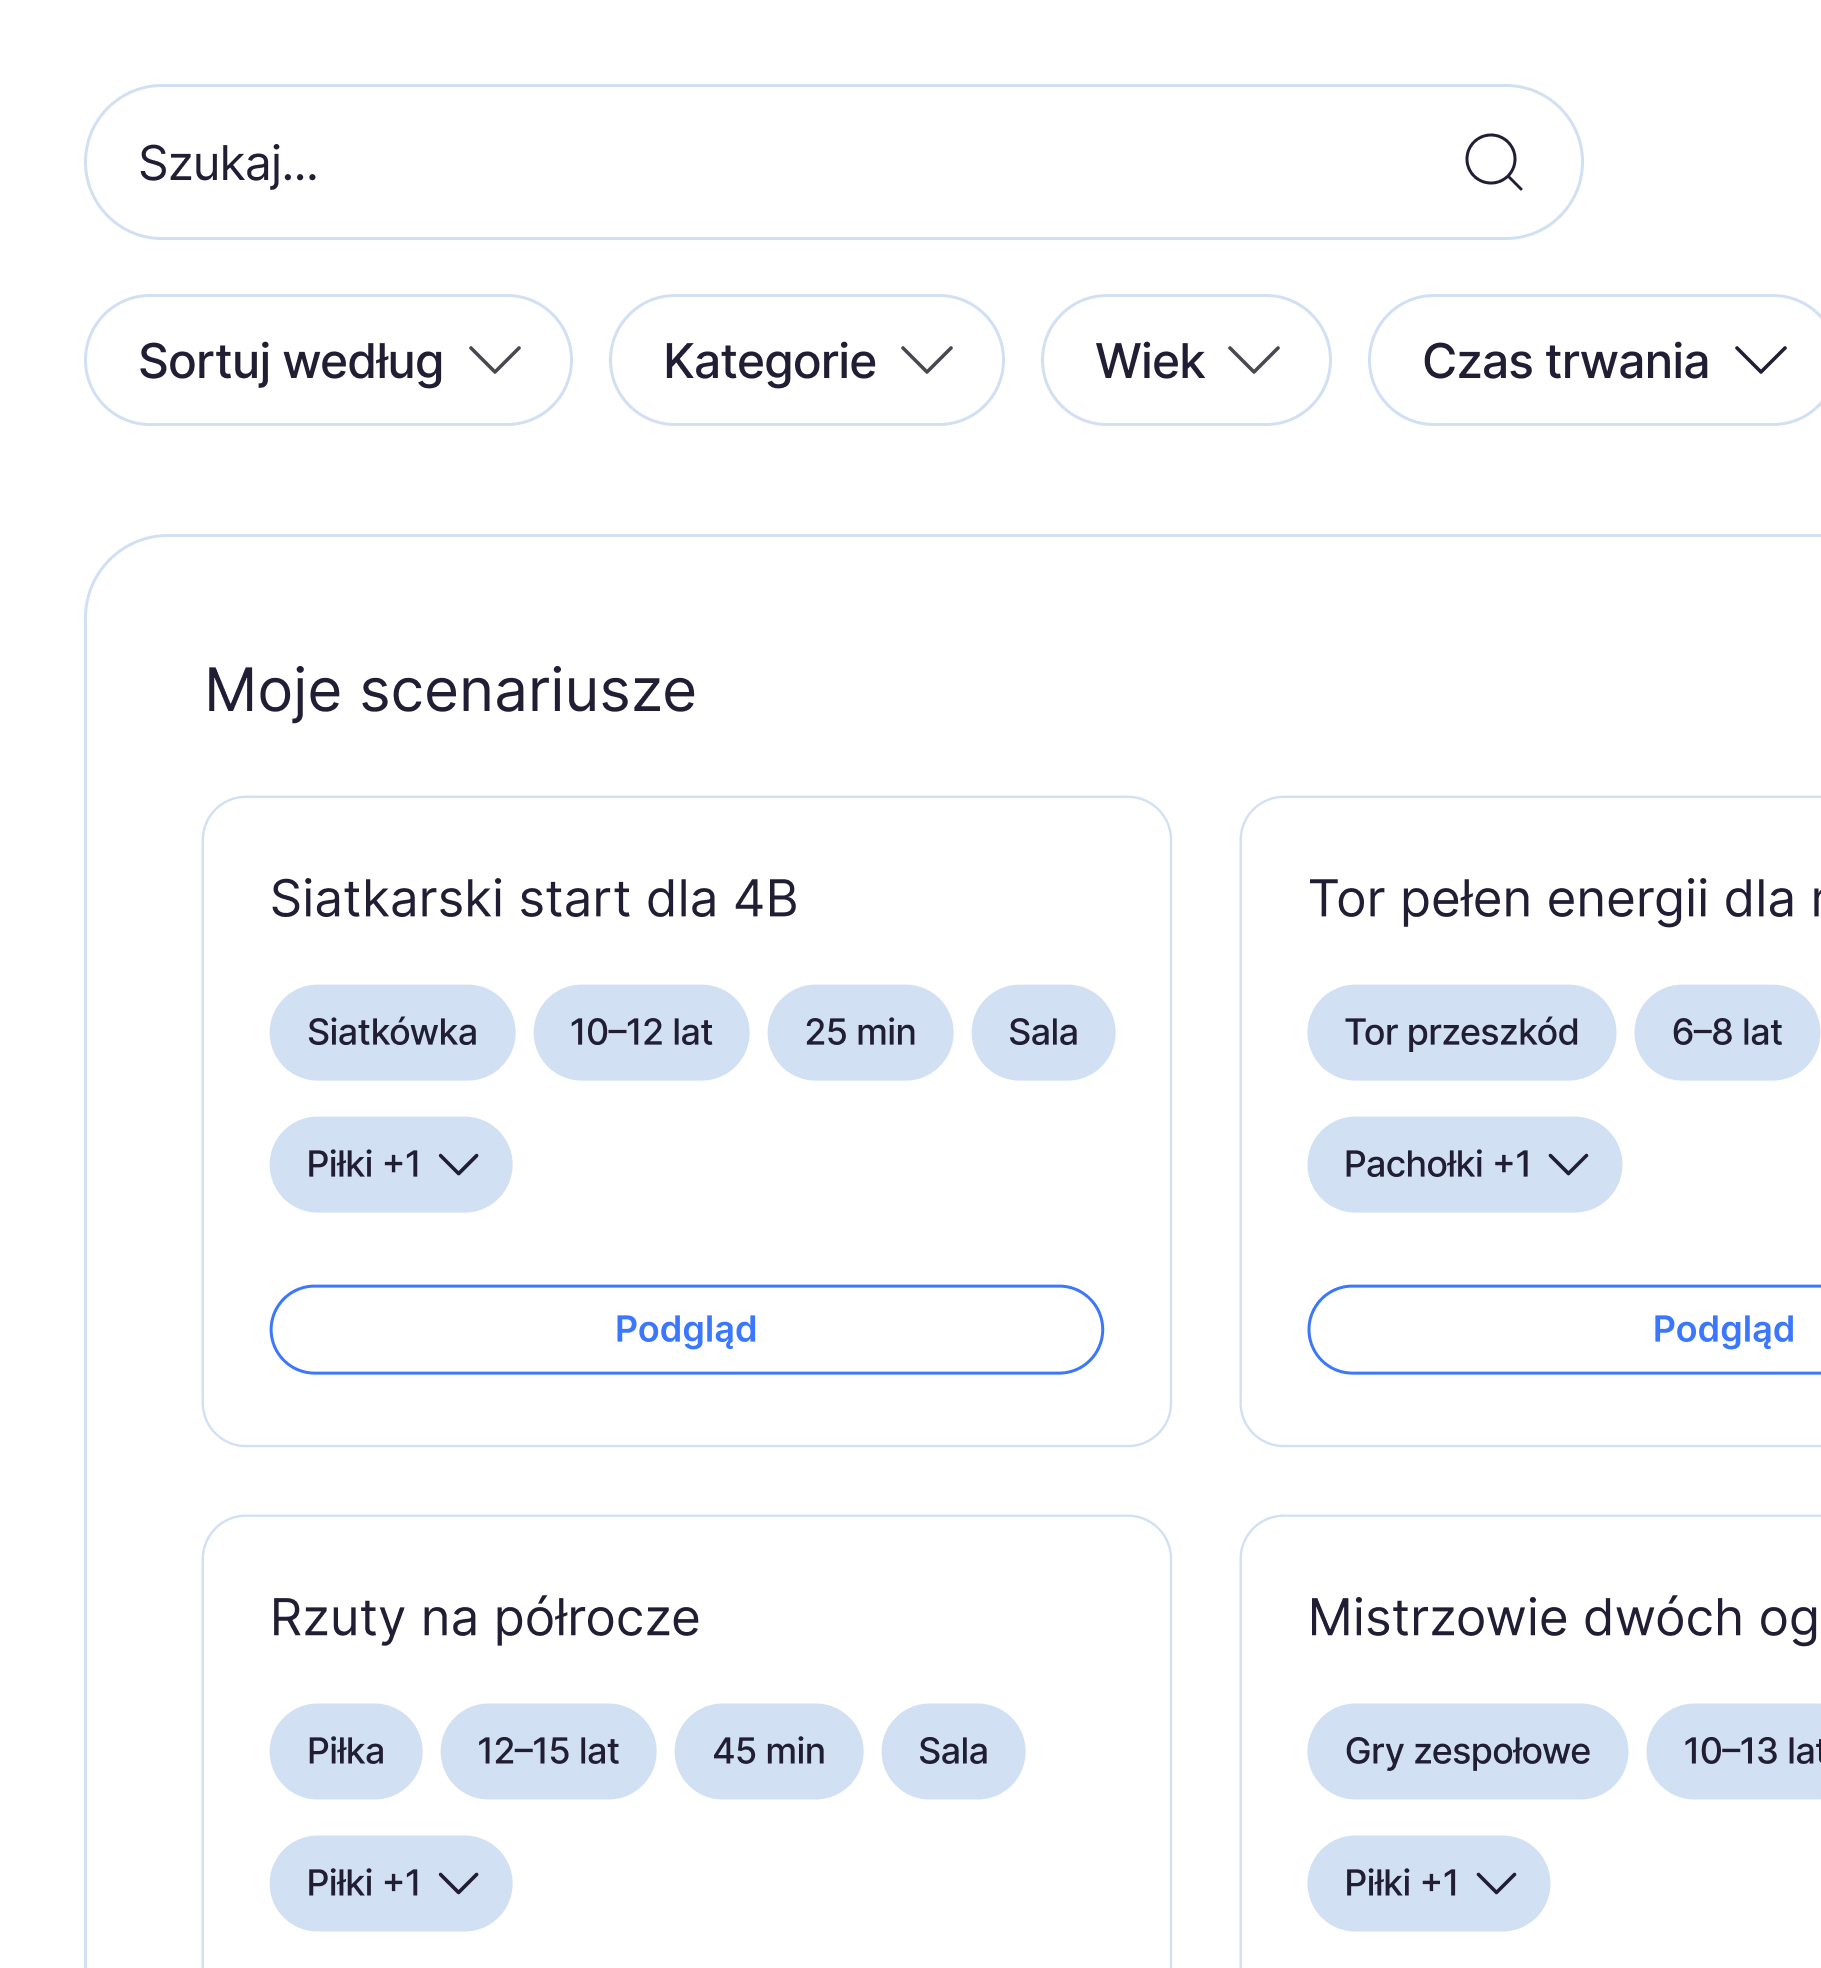Select the Tor przeszkód tag
The height and width of the screenshot is (1968, 1821).
[1461, 1032]
